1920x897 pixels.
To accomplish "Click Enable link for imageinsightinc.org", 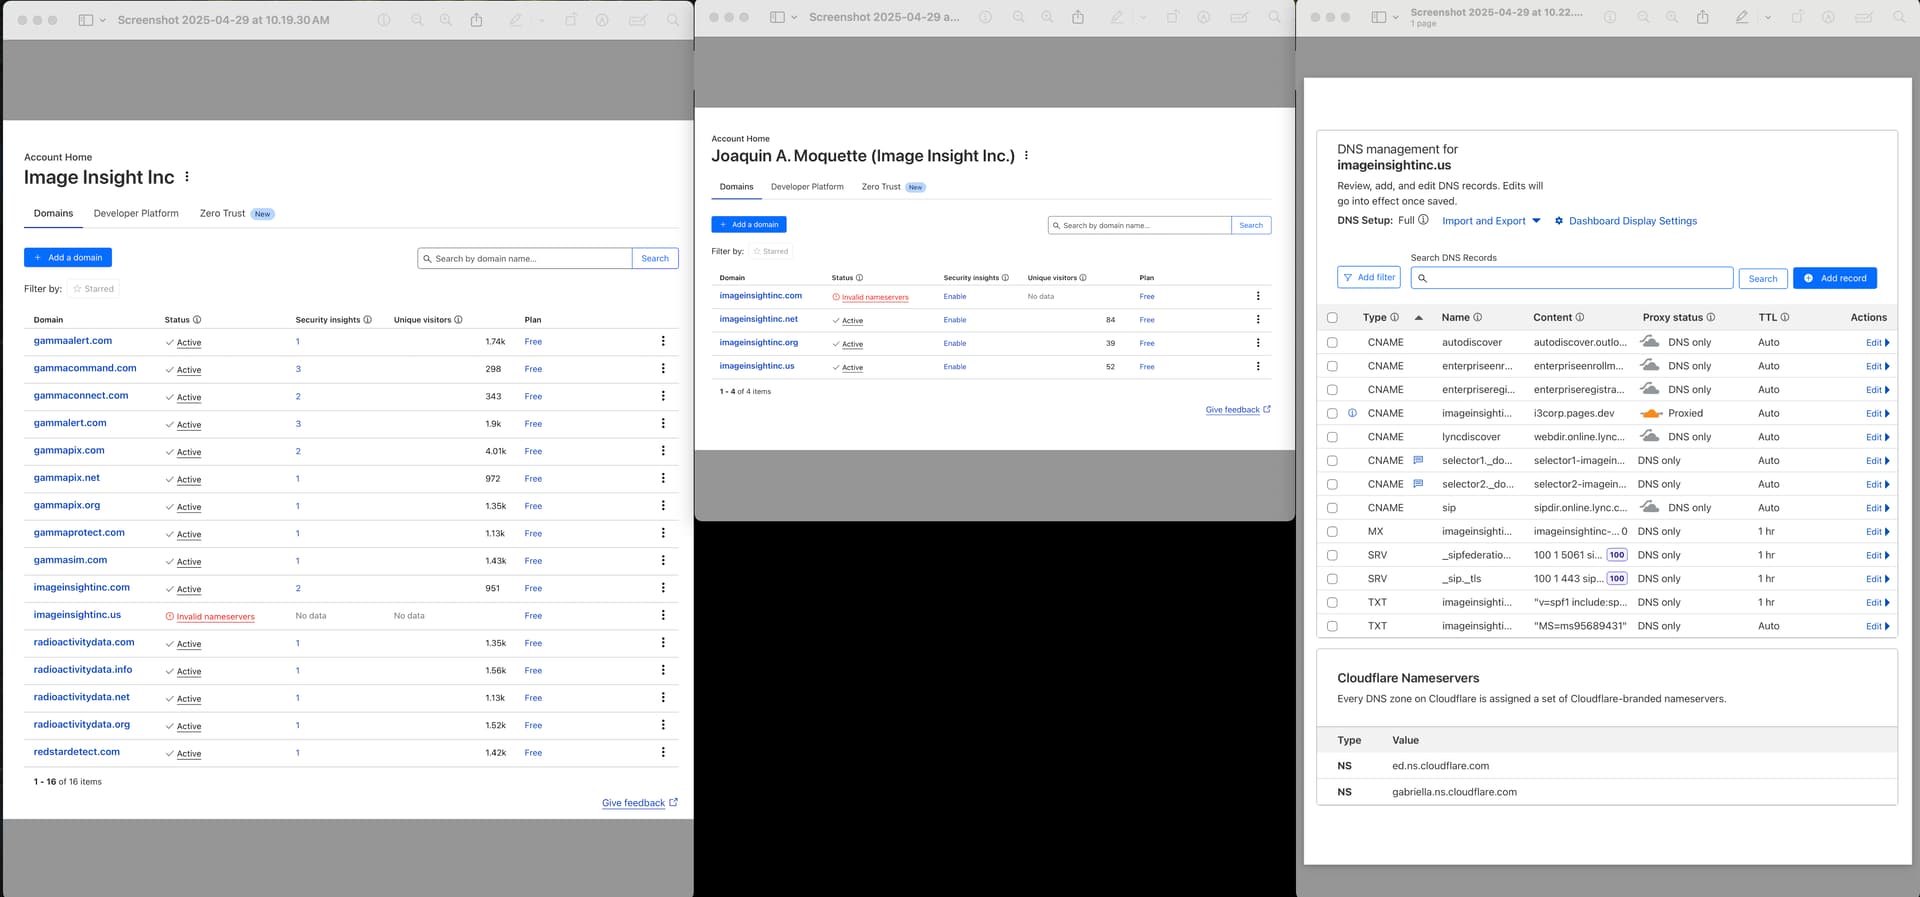I will [955, 343].
